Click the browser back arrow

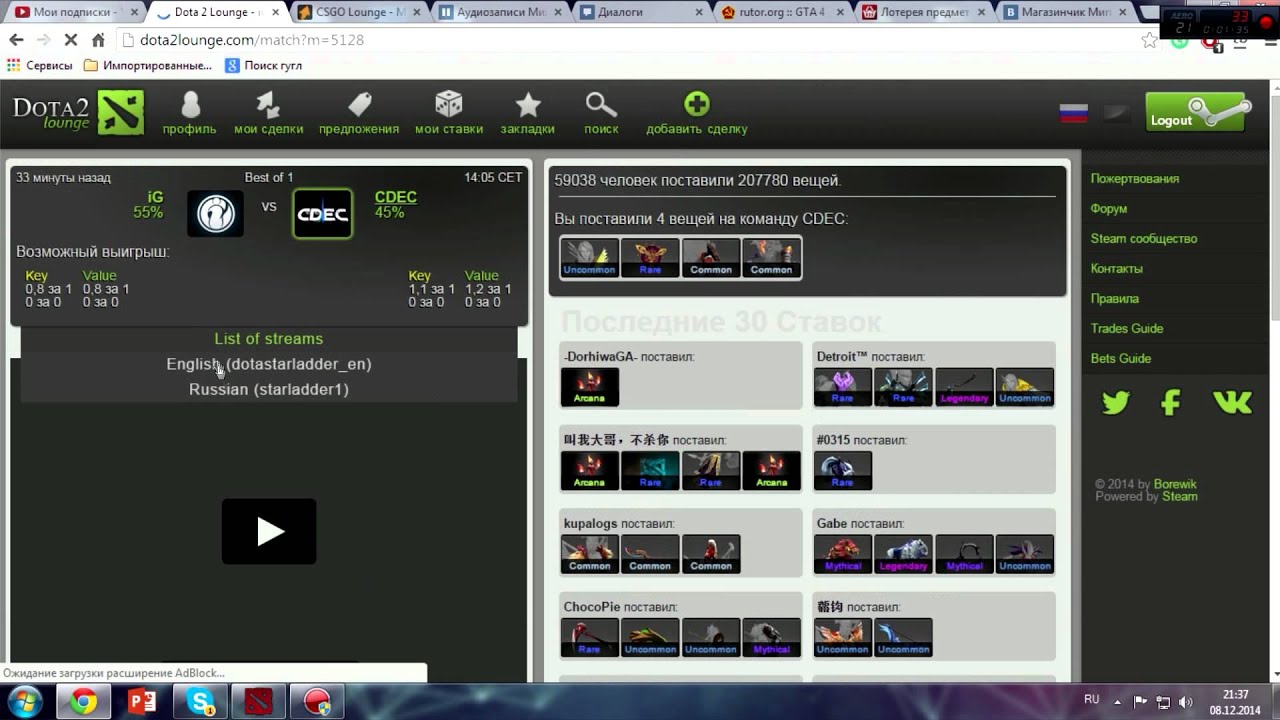pyautogui.click(x=16, y=40)
